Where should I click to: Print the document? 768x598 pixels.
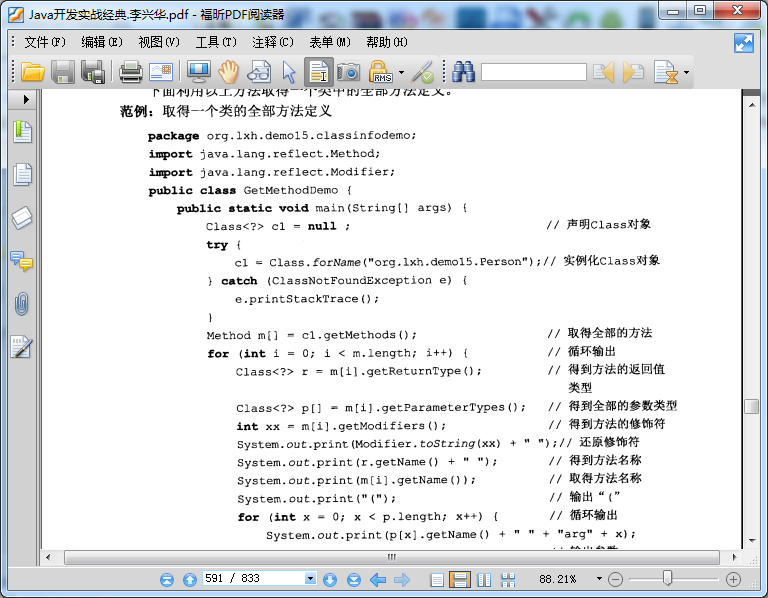(131, 72)
